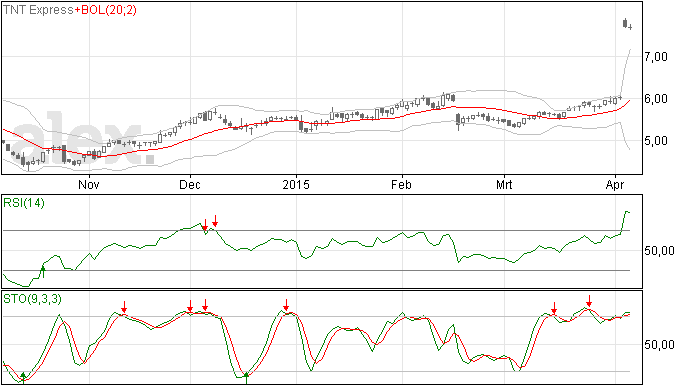This screenshot has height=387, width=690.
Task: Click the TNT Express chart title
Action: (x=38, y=10)
